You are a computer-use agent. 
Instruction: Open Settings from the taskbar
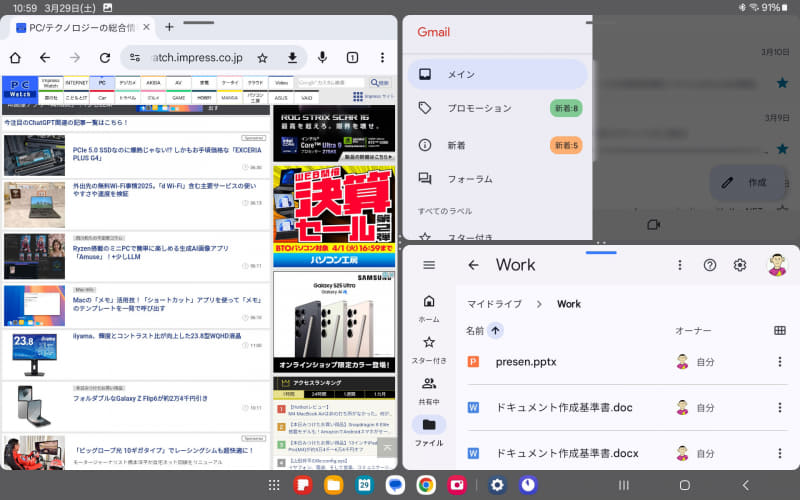point(497,485)
